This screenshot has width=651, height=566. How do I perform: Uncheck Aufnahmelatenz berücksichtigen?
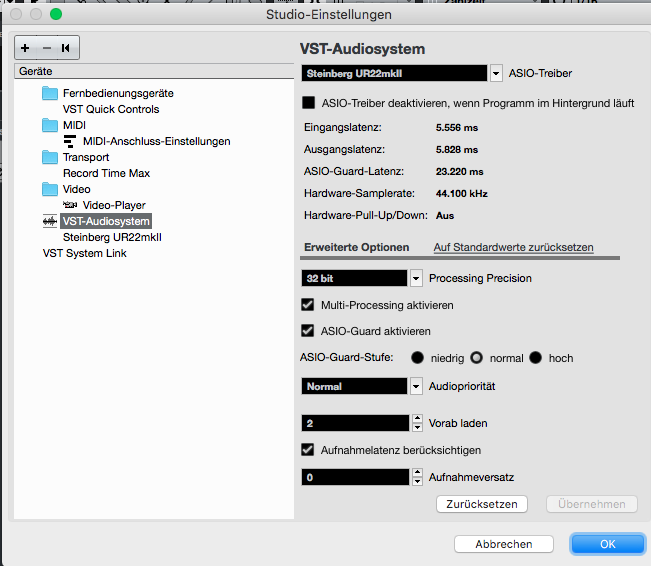coord(308,450)
